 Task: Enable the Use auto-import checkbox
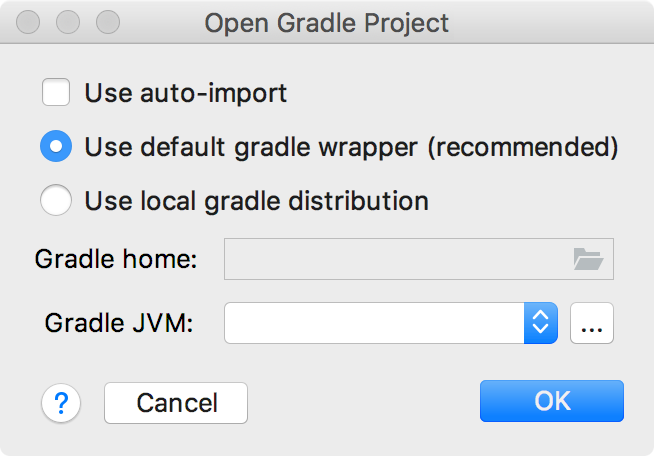pos(55,92)
